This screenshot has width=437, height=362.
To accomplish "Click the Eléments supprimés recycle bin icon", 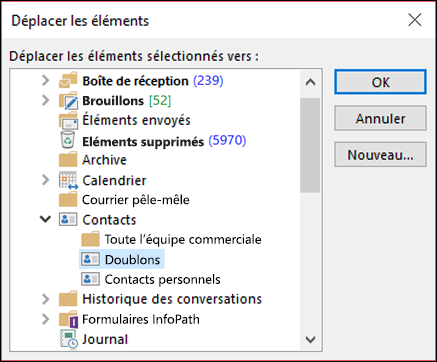I will point(68,140).
